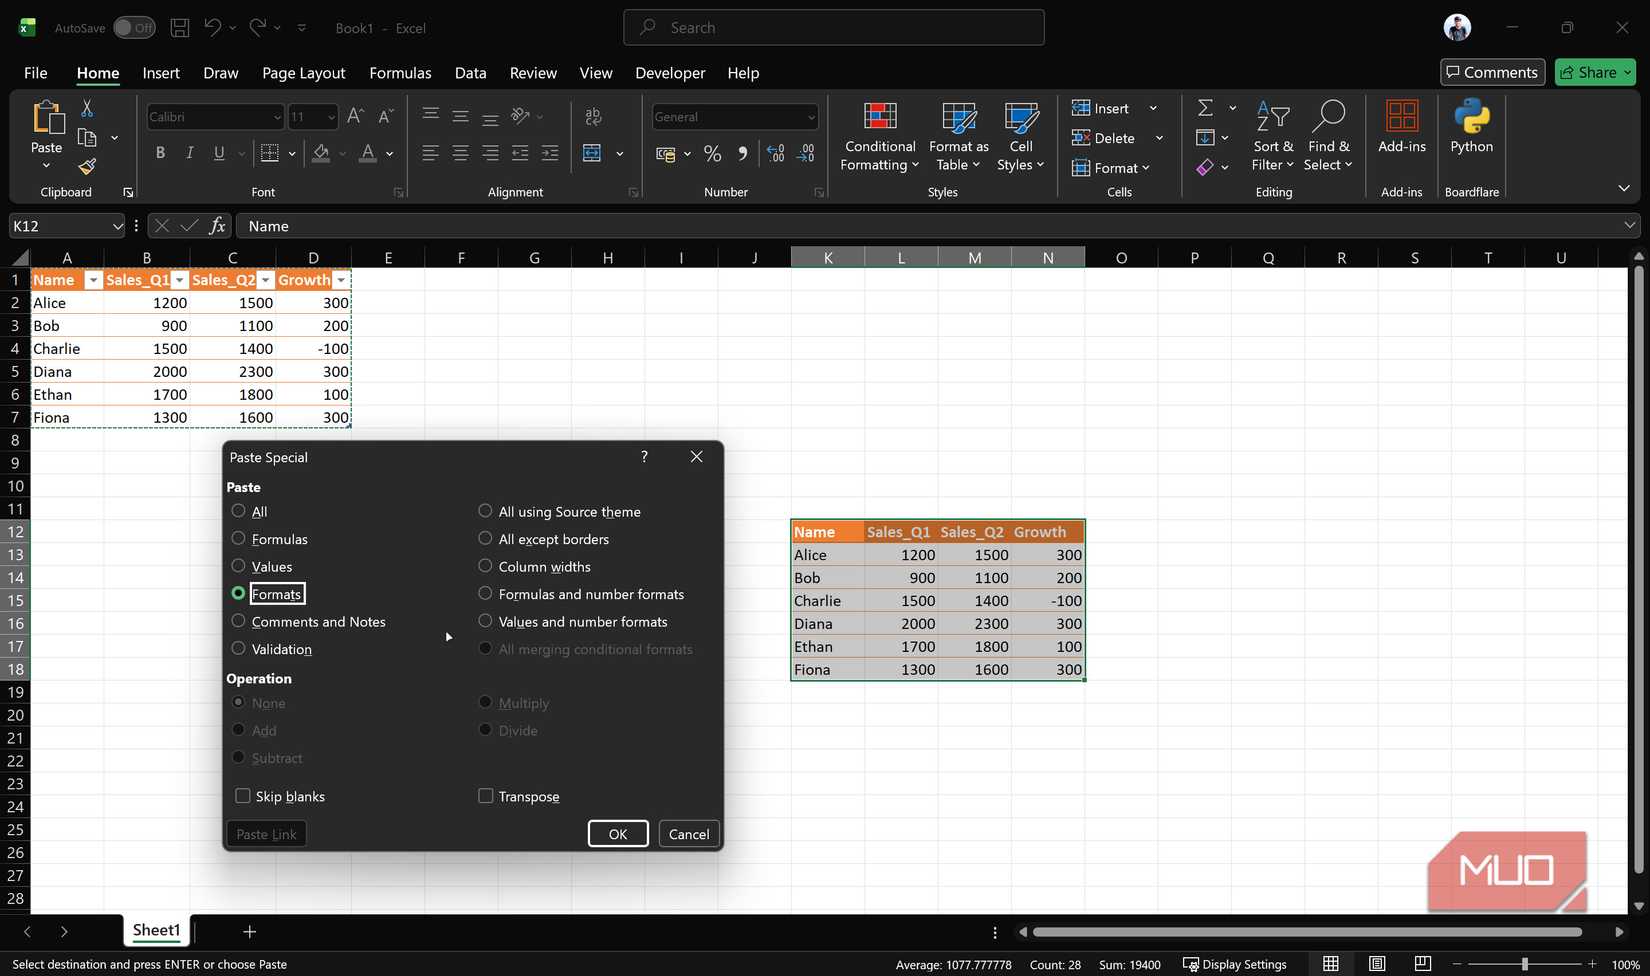Viewport: 1650px width, 976px height.
Task: Click the Save icon in title bar
Action: (x=180, y=28)
